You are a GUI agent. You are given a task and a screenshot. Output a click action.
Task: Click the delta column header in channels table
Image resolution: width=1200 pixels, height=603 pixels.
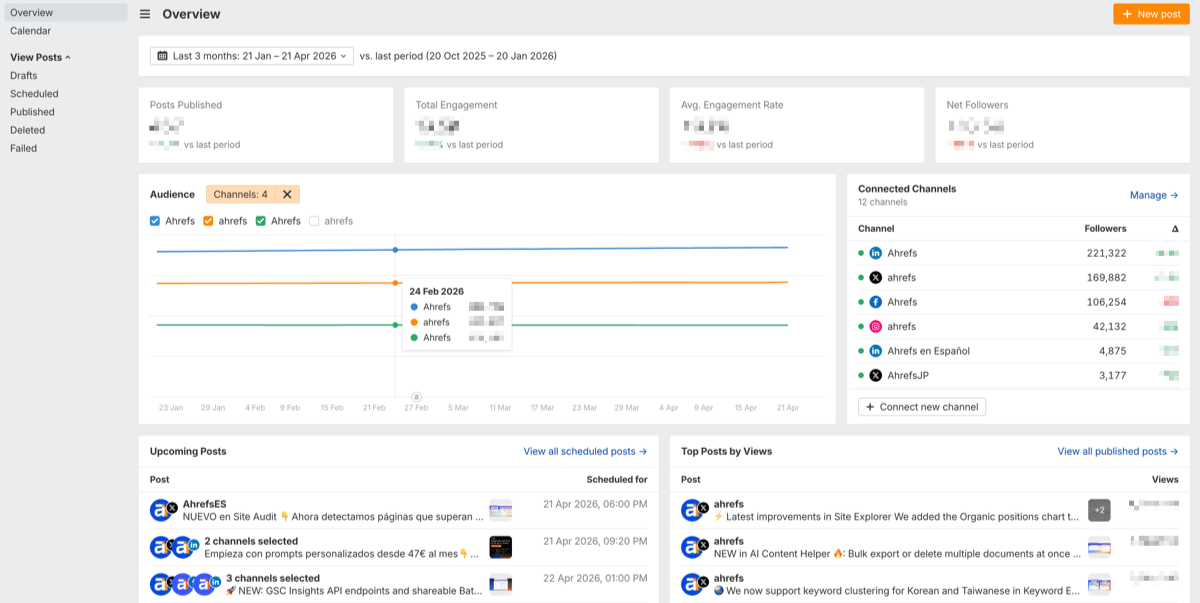coord(1175,229)
